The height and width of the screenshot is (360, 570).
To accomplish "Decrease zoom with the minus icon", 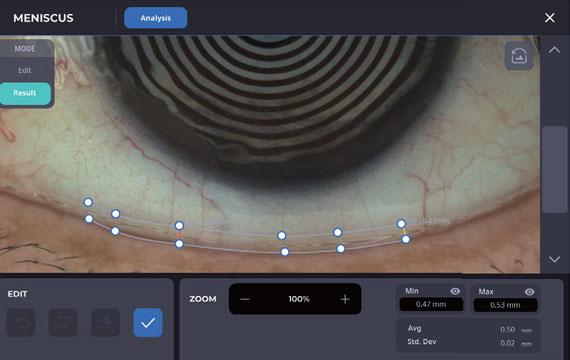I will click(x=245, y=299).
